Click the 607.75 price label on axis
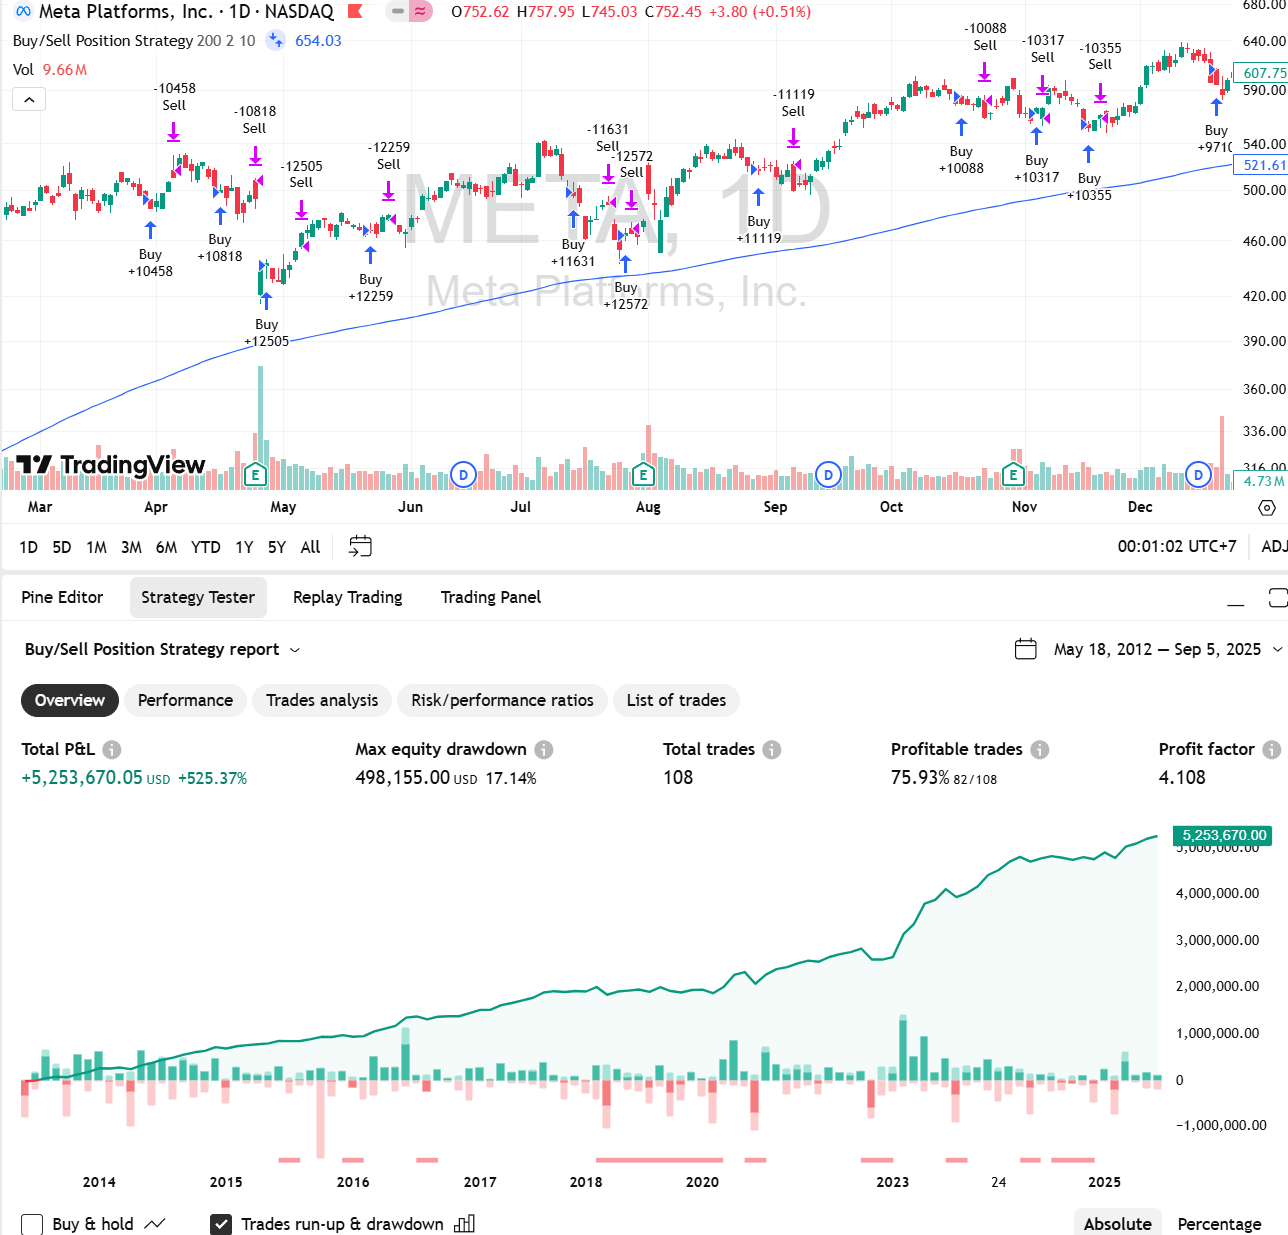The image size is (1288, 1235). coord(1262,73)
